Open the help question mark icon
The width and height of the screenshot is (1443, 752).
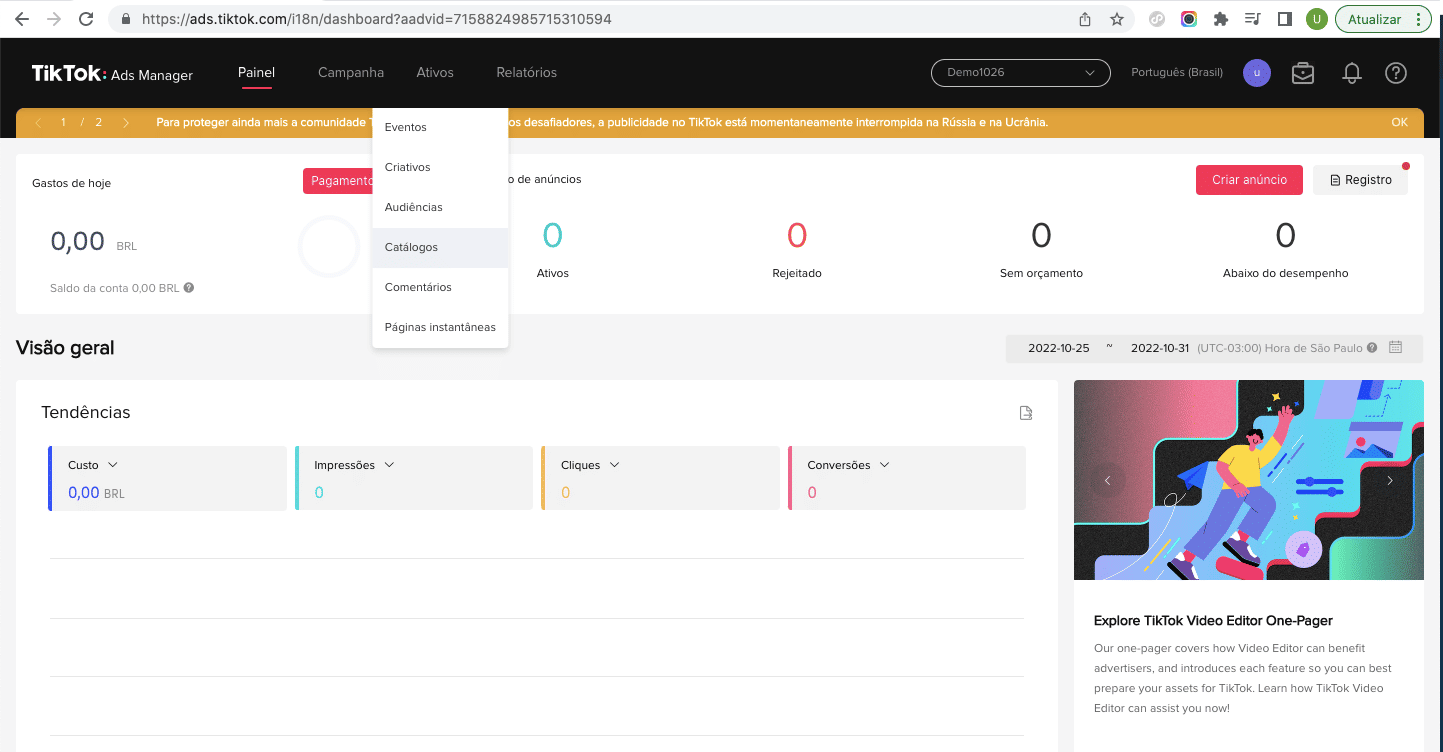[1395, 73]
